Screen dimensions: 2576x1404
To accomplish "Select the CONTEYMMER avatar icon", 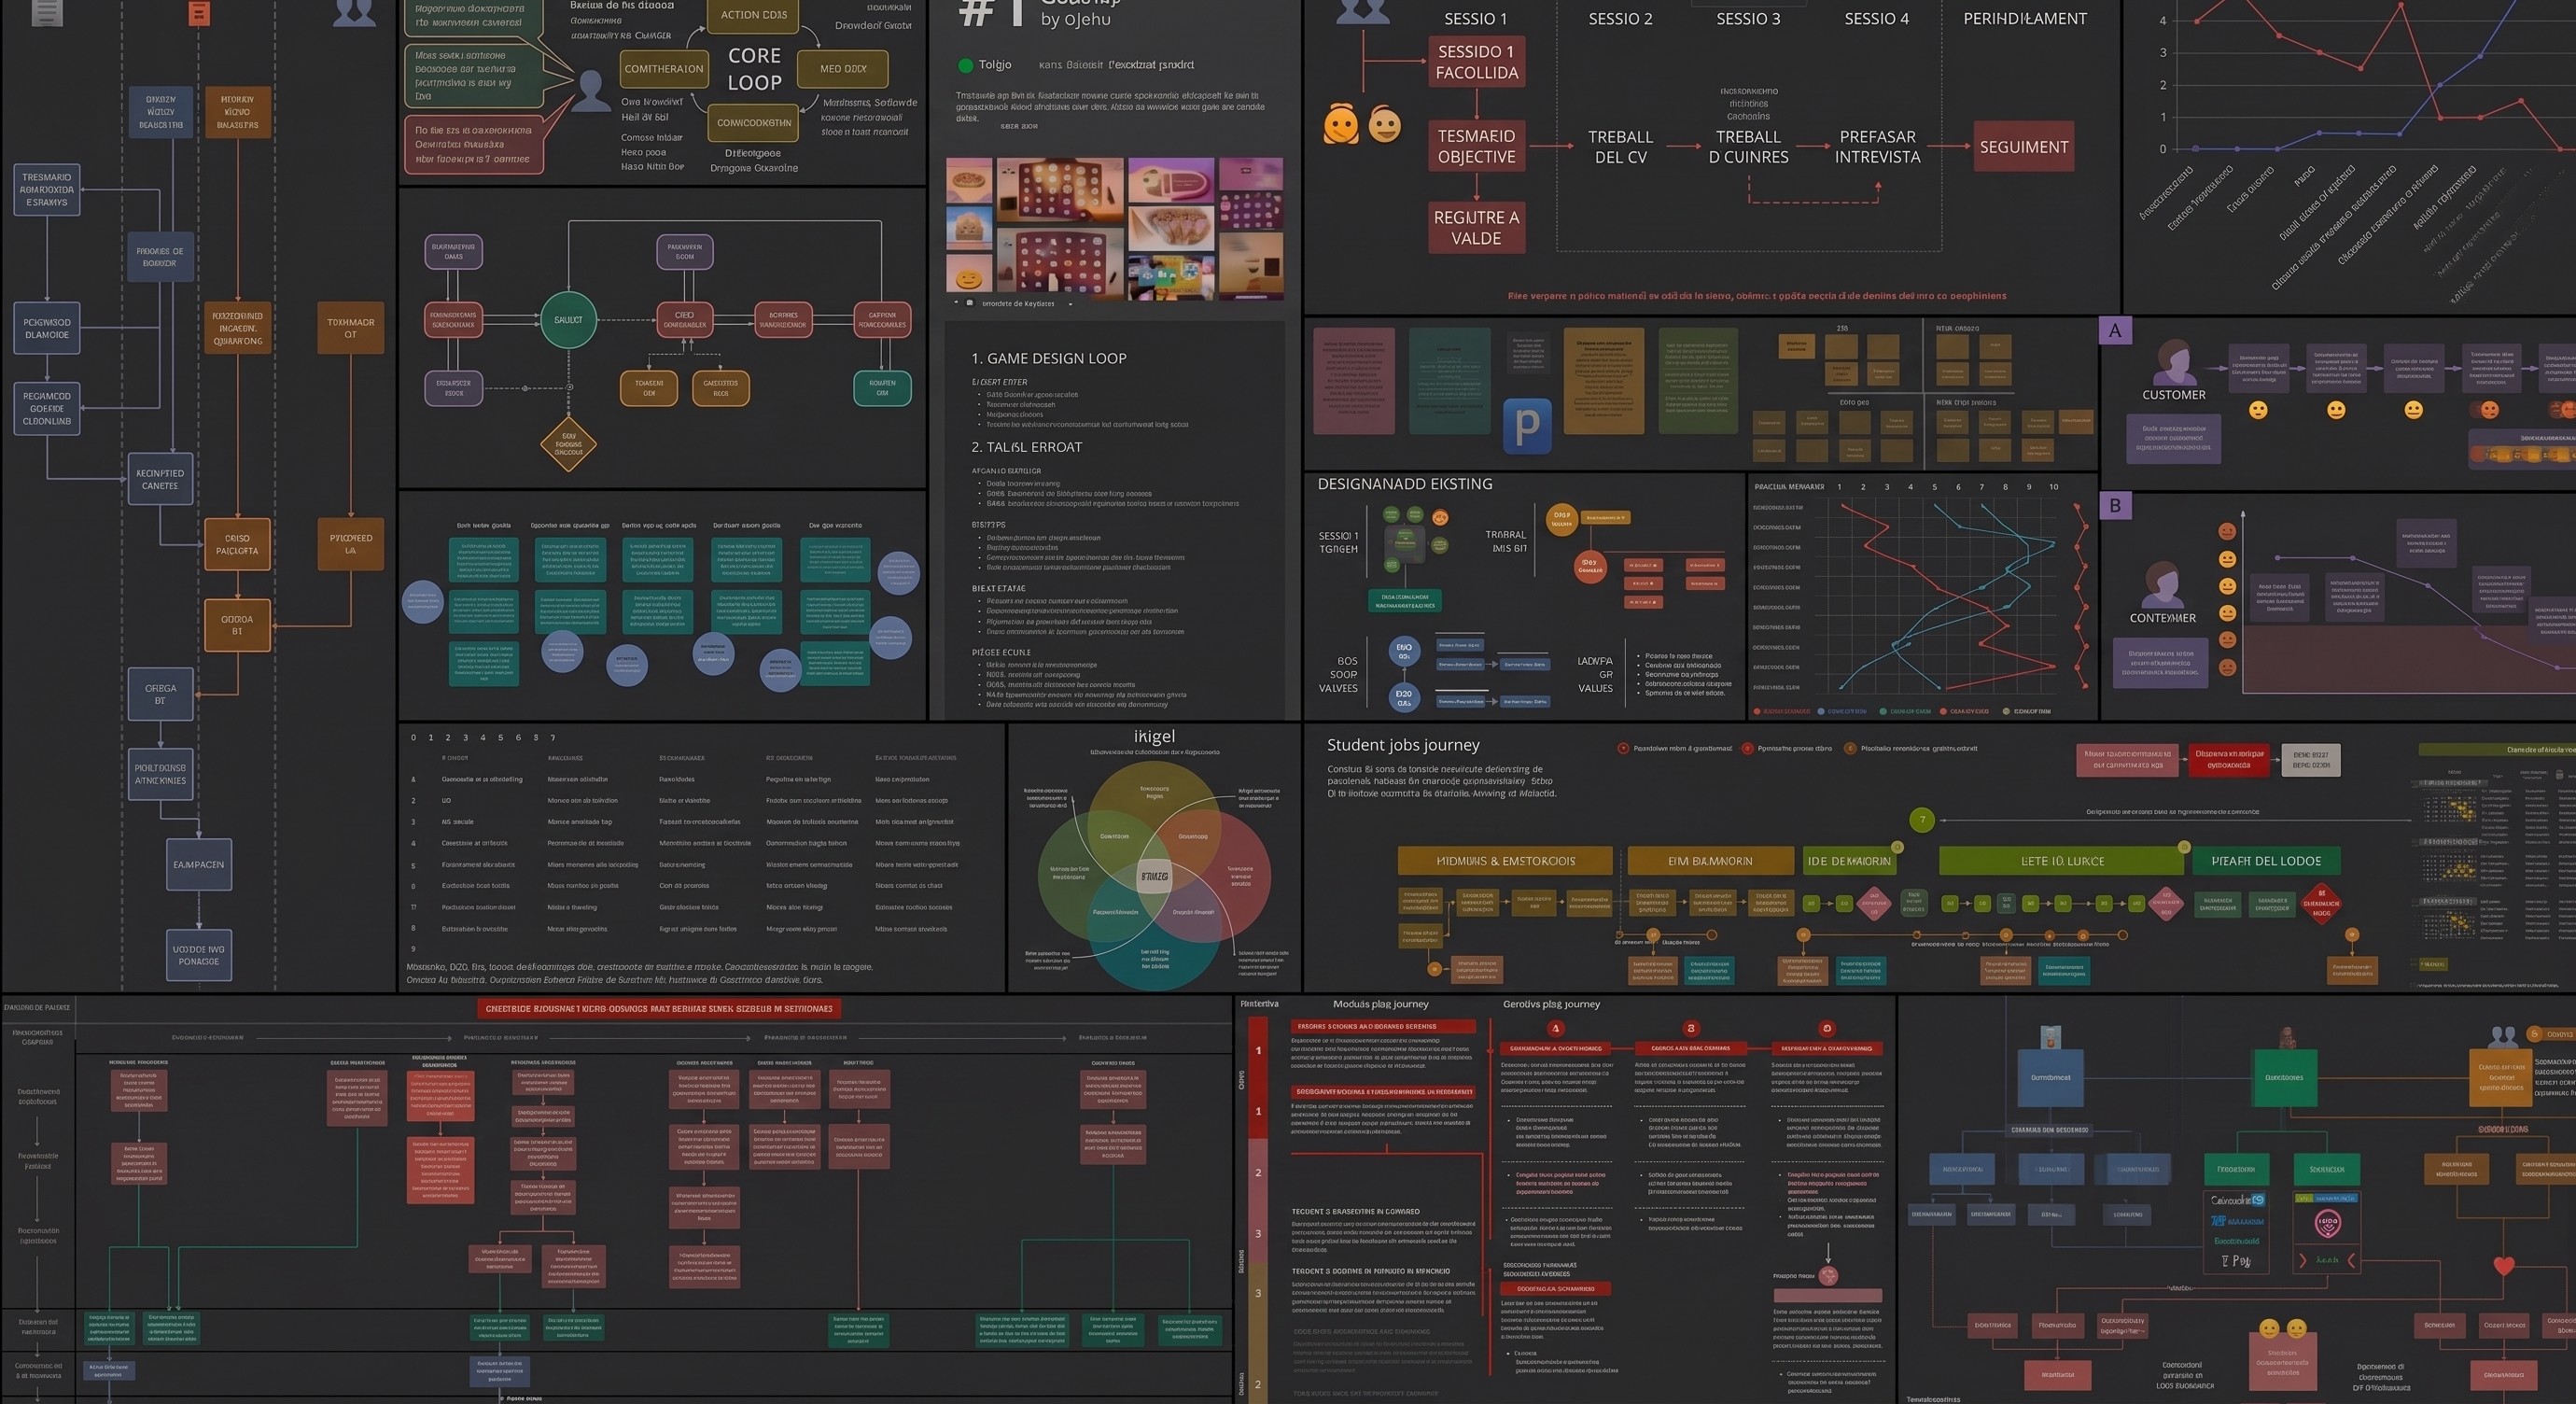I will tap(2162, 584).
